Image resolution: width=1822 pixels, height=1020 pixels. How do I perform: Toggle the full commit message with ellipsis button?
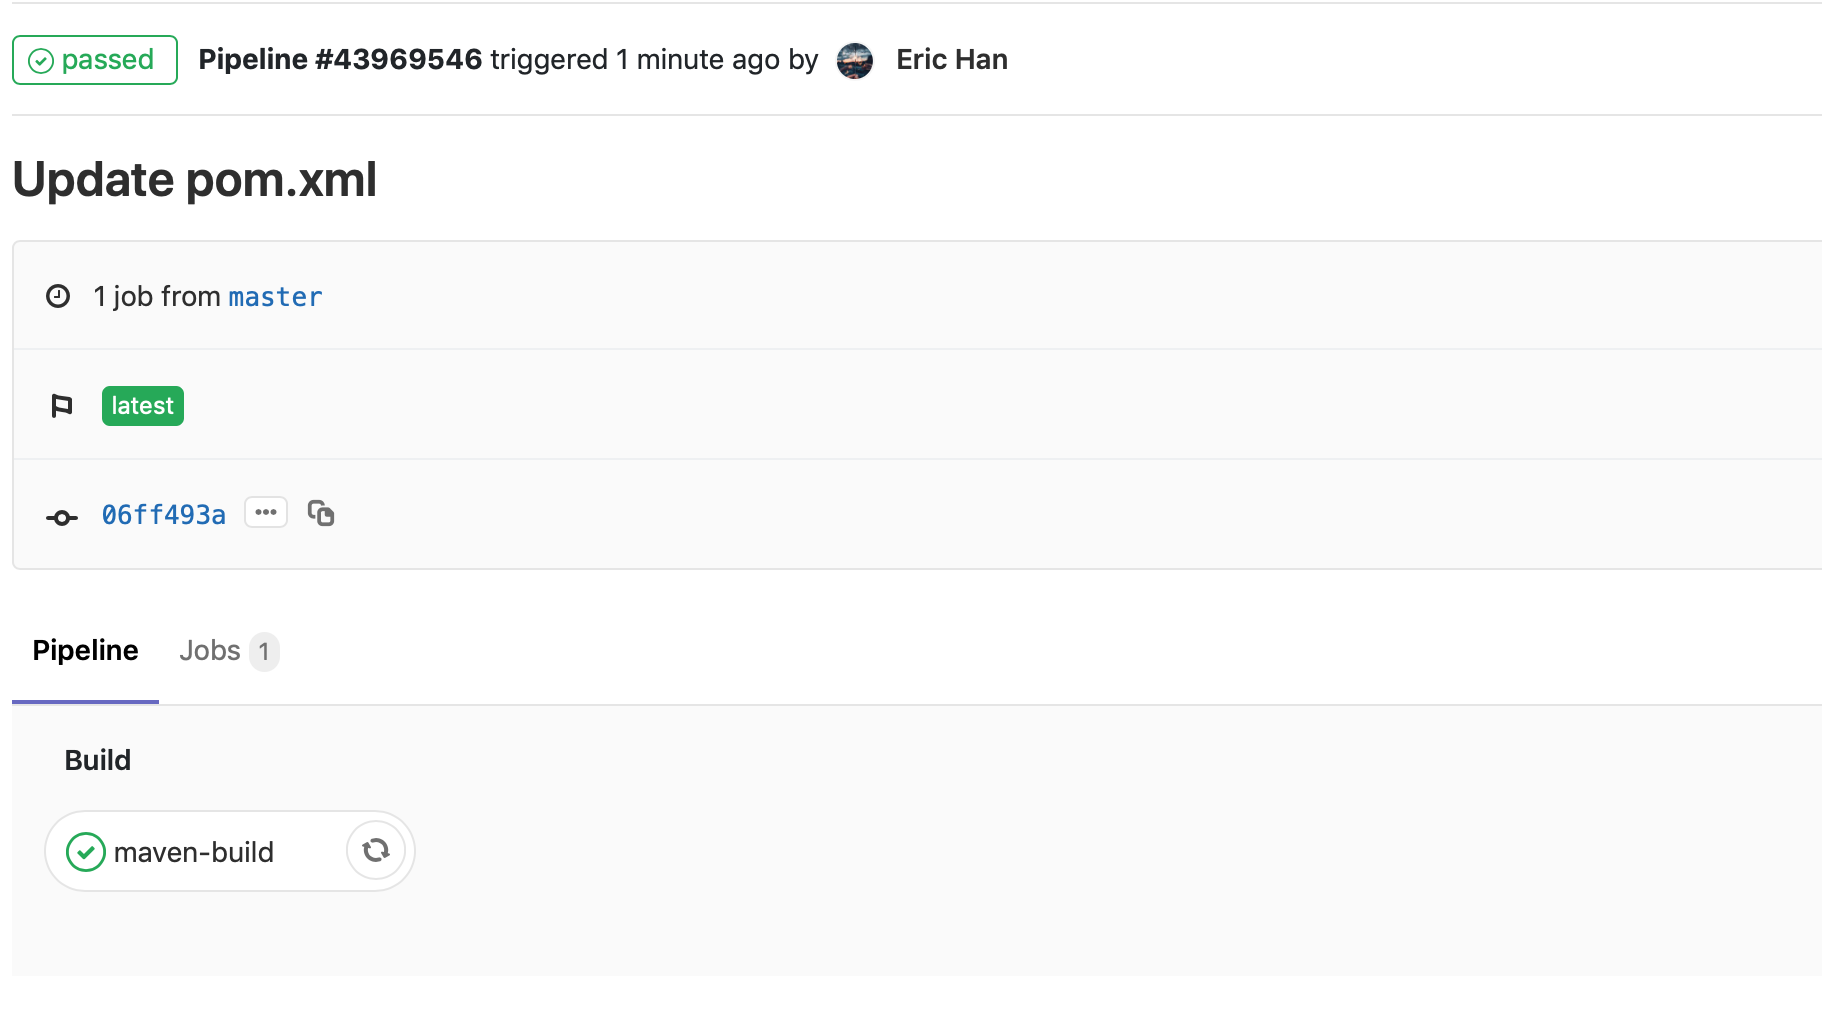tap(265, 512)
